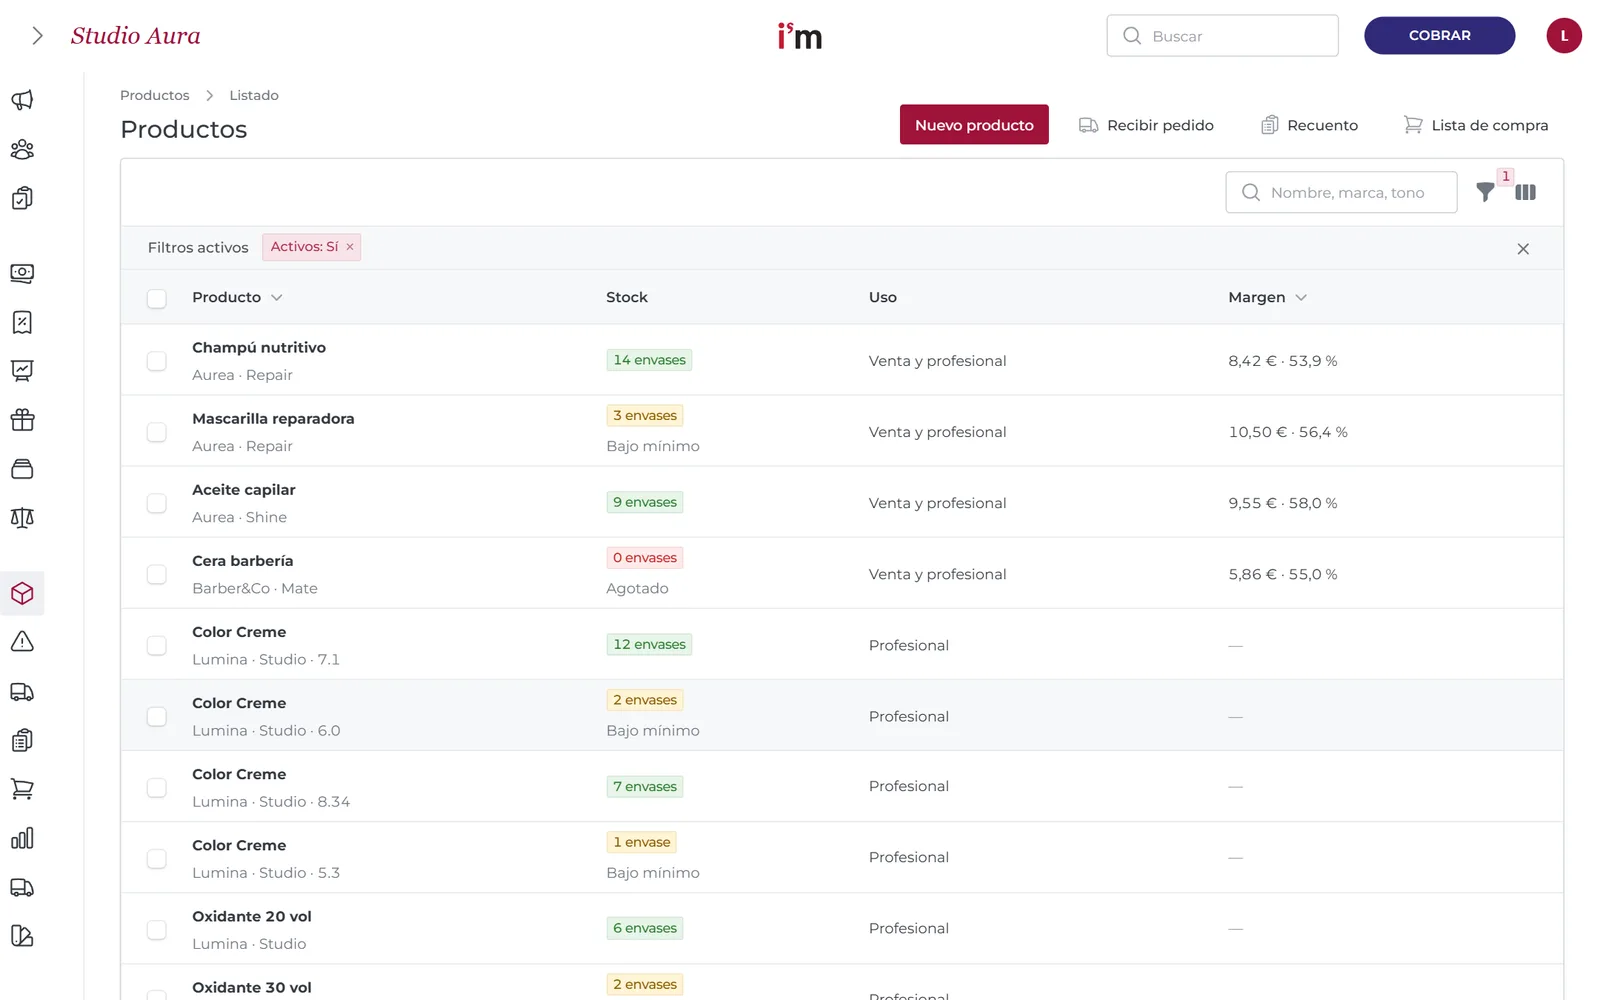Viewport: 1600px width, 1000px height.
Task: Check the Aceite capilar row checkbox
Action: 157,503
